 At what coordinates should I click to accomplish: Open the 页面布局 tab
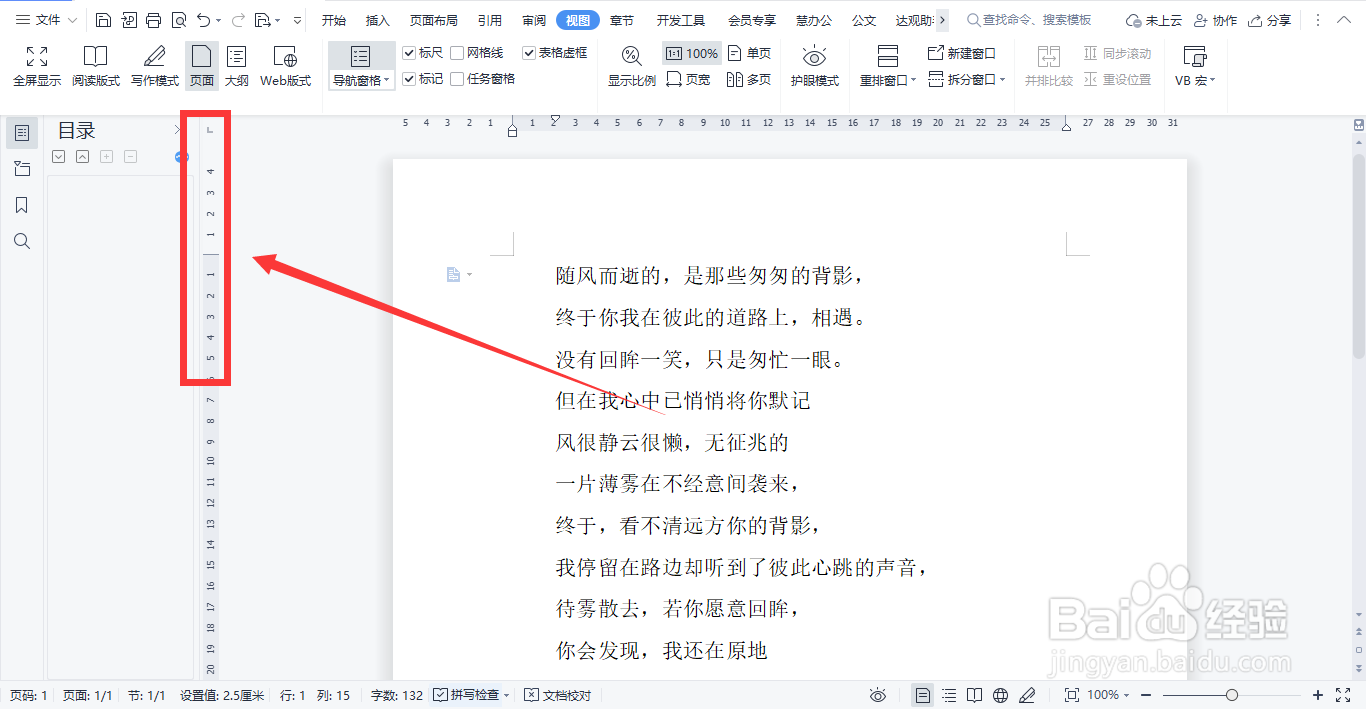coord(434,20)
